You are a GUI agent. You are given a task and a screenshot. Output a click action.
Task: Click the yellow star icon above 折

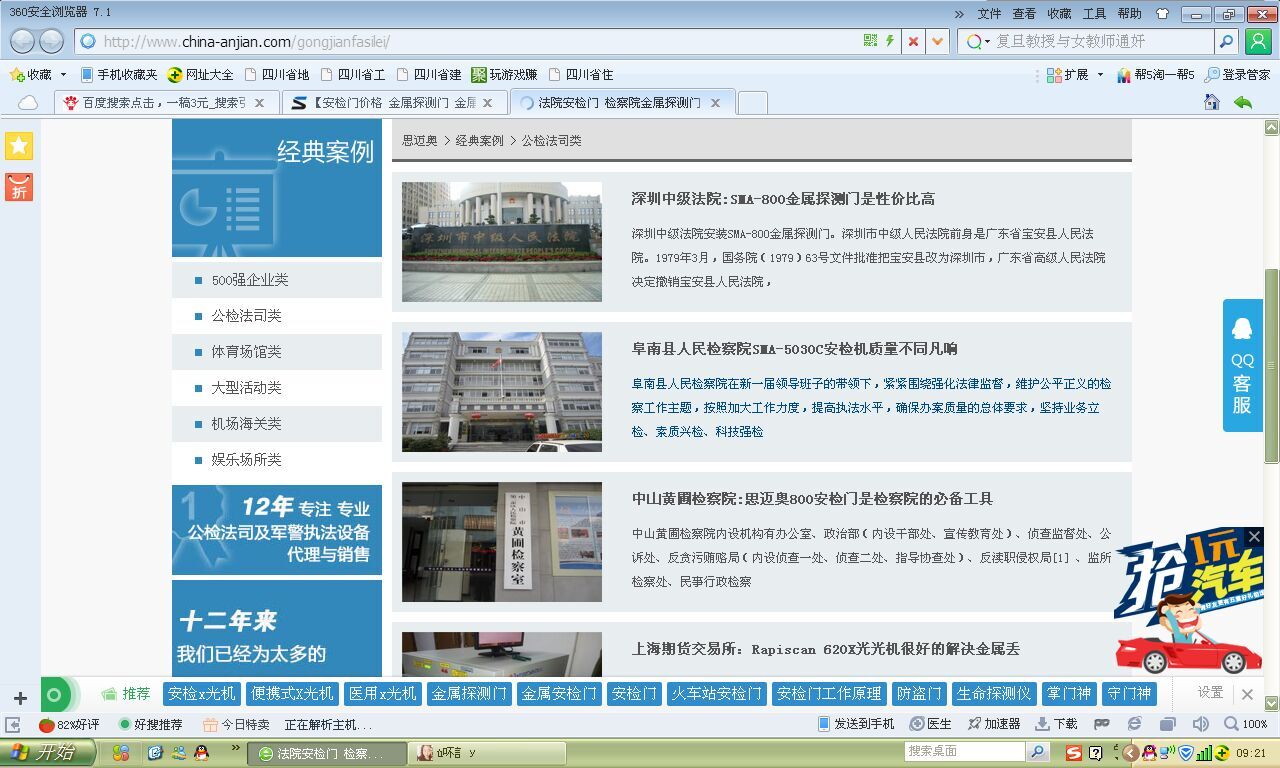[18, 146]
